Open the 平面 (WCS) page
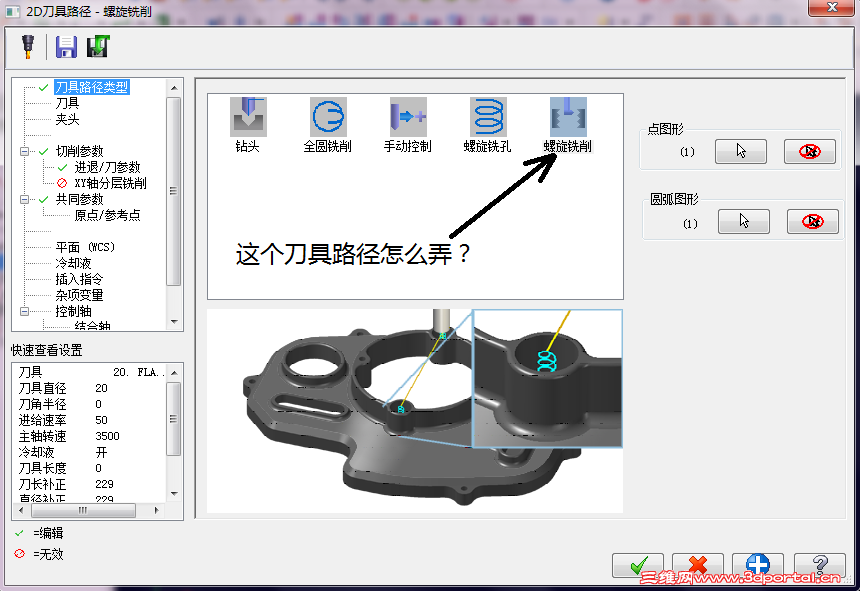Viewport: 860px width, 591px height. coord(86,247)
